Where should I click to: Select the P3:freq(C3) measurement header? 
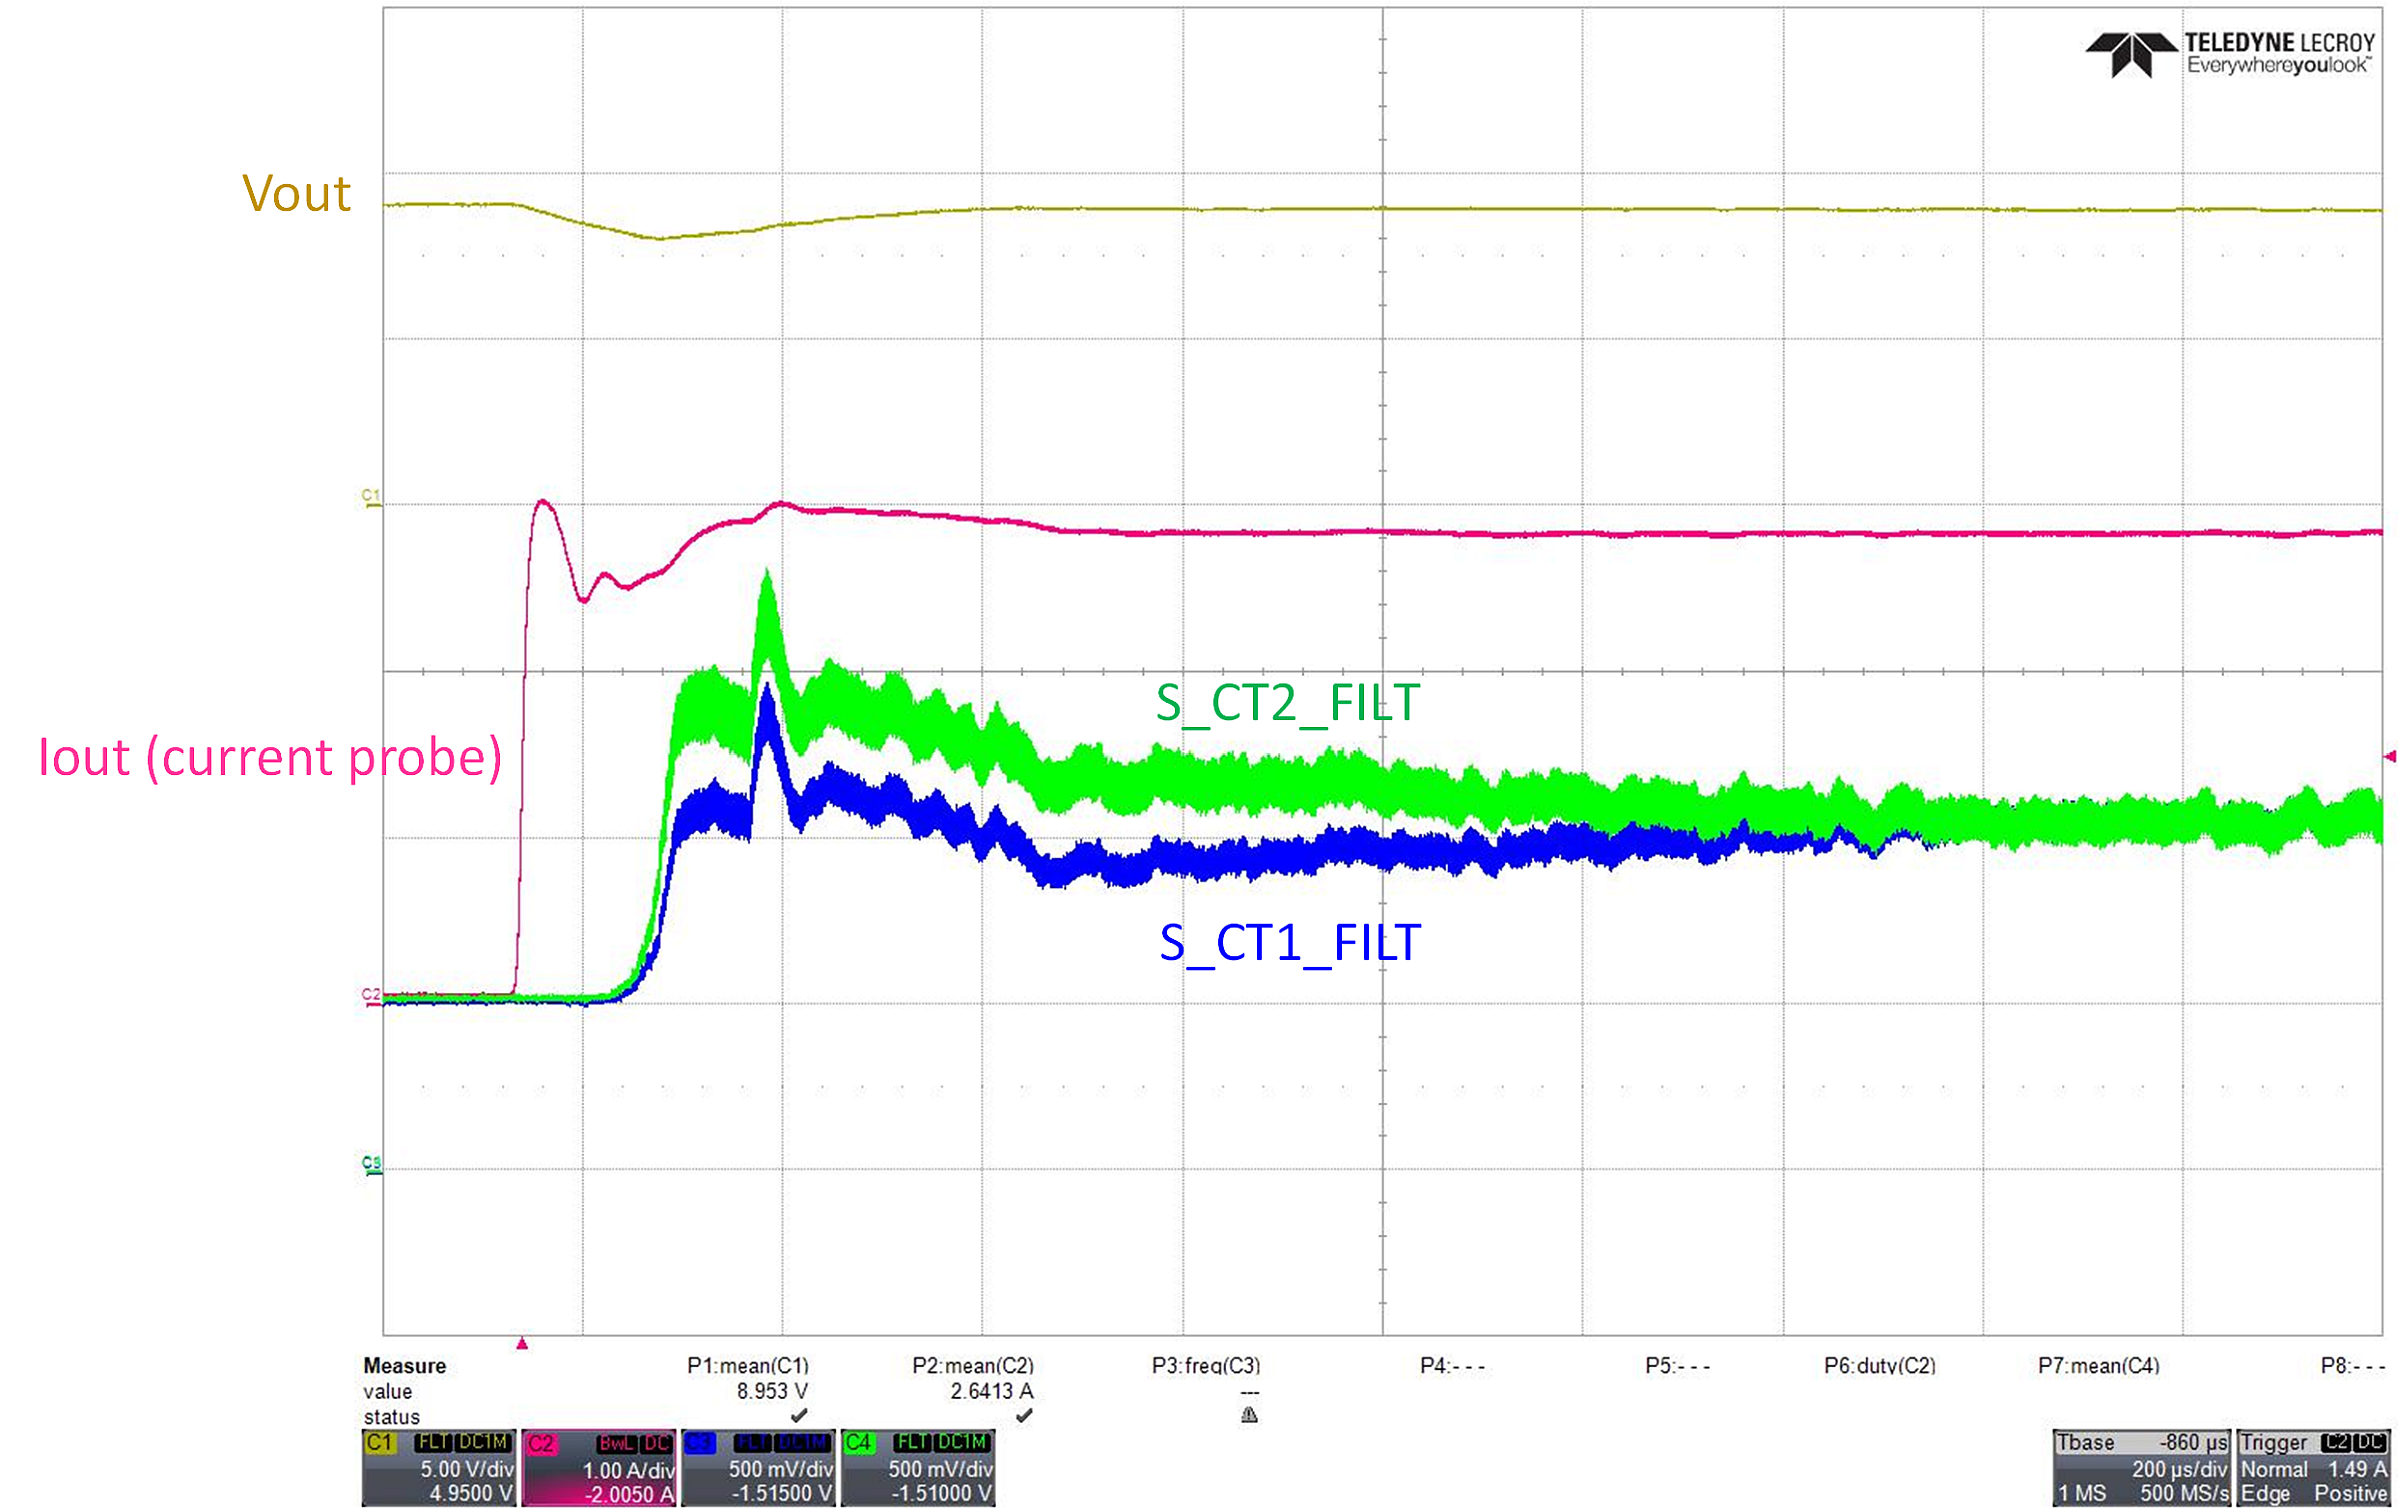(1206, 1365)
